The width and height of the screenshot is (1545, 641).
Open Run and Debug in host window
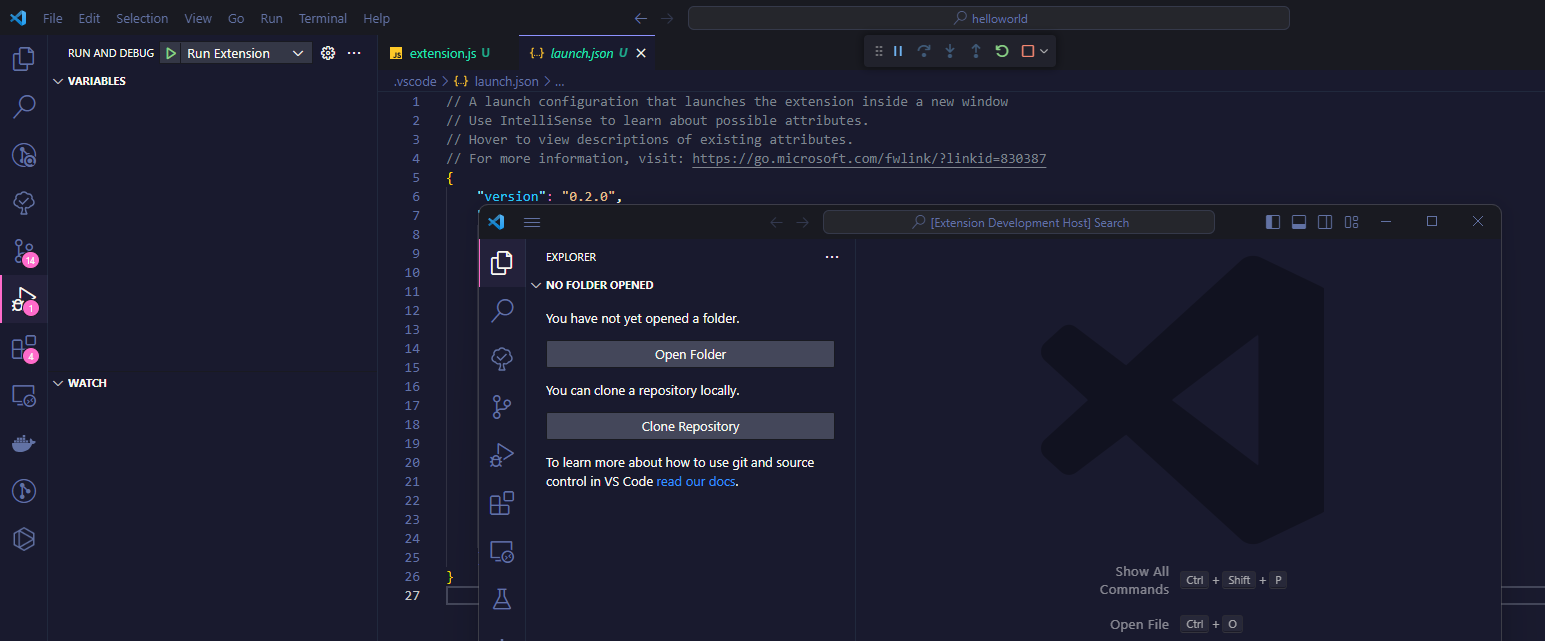click(x=502, y=455)
